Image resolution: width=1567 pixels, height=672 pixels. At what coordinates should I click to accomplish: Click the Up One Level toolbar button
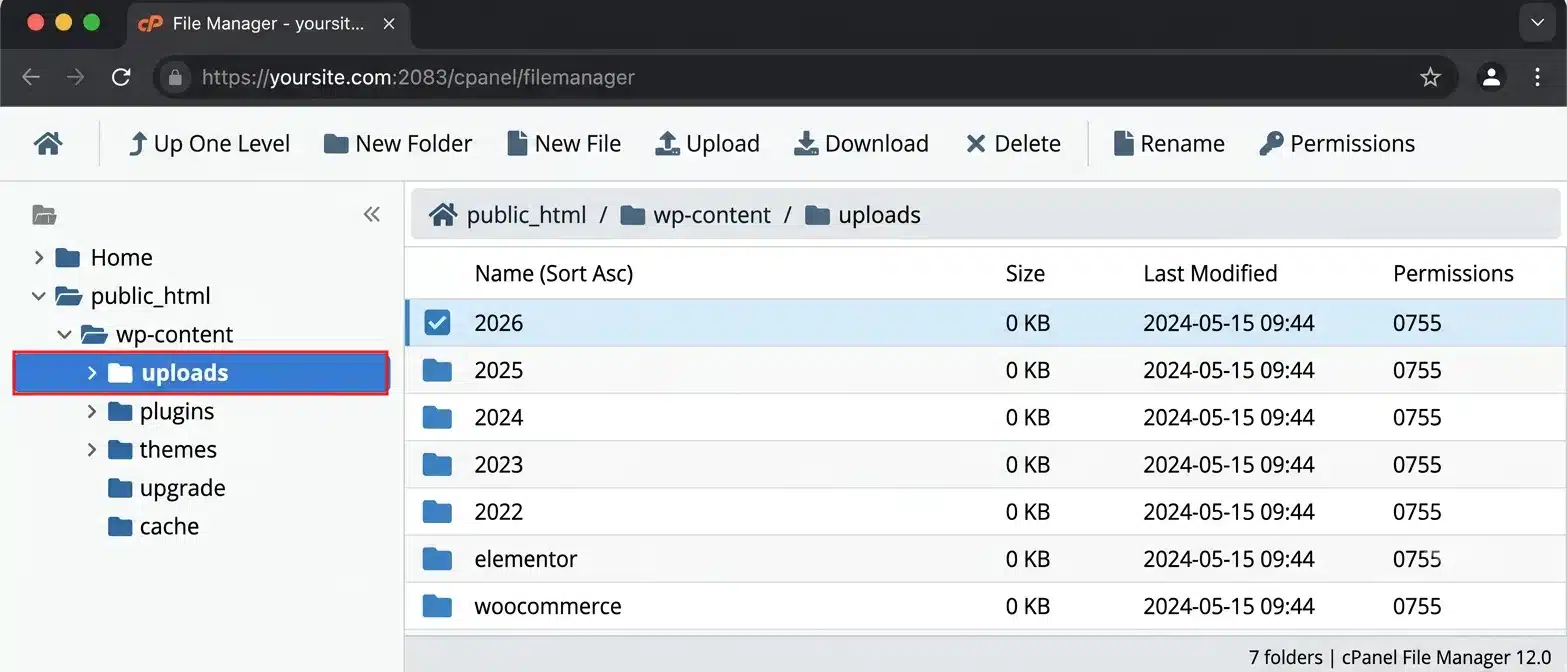click(x=210, y=144)
